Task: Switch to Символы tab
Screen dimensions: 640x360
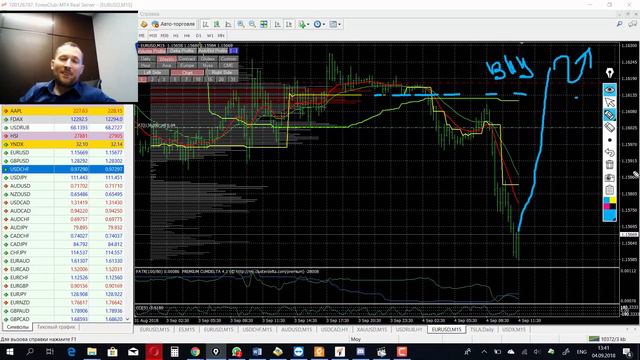Action: tap(18, 327)
